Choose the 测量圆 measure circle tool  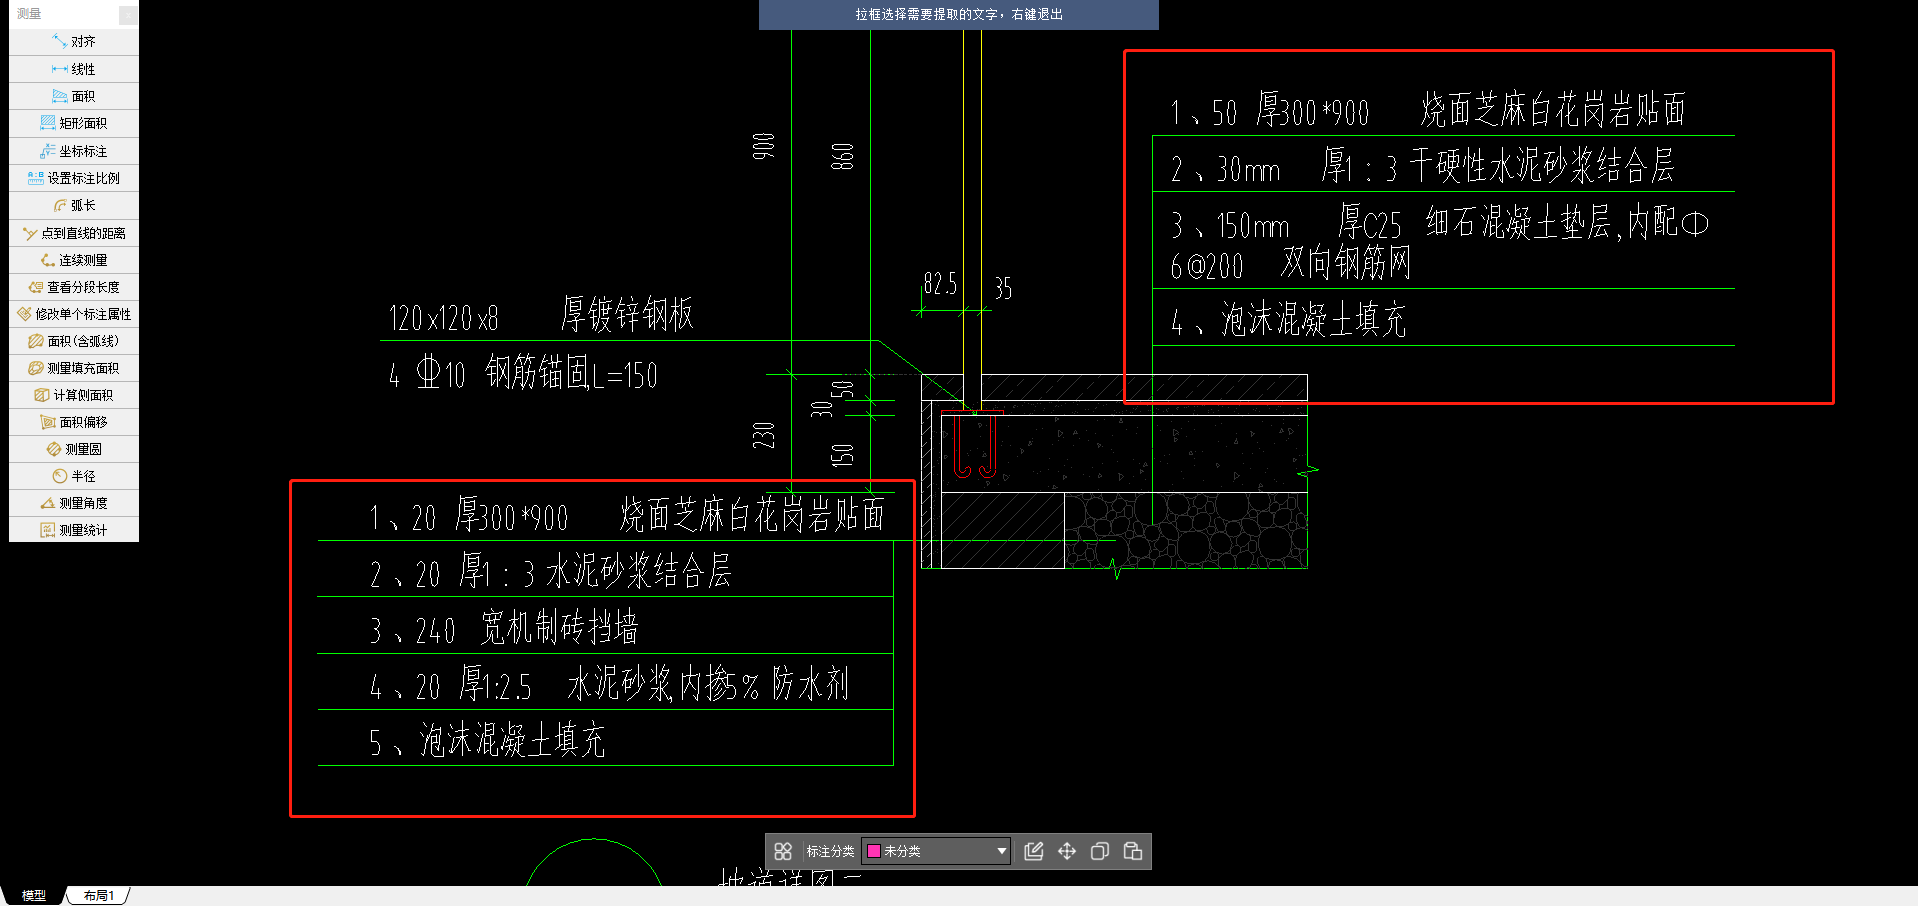[74, 449]
